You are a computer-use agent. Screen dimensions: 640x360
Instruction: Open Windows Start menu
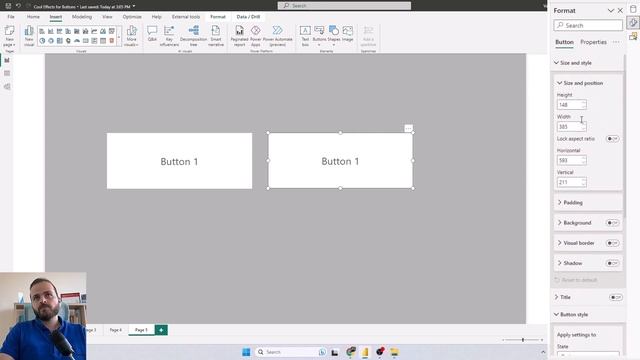246,352
